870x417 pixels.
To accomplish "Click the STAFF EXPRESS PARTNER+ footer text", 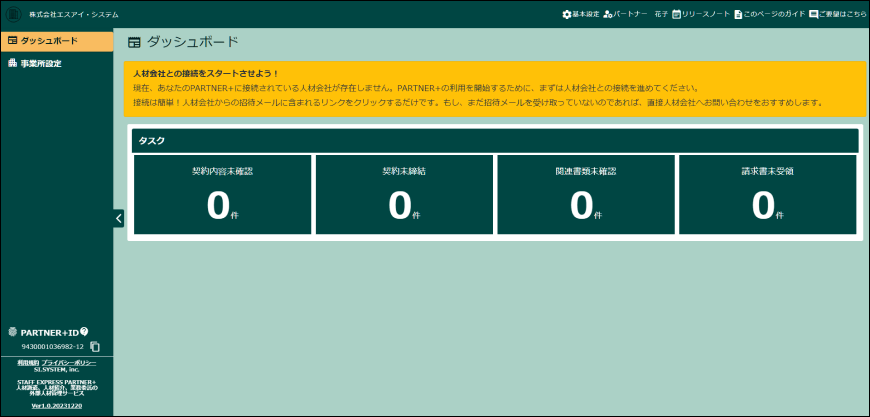I will coord(57,383).
